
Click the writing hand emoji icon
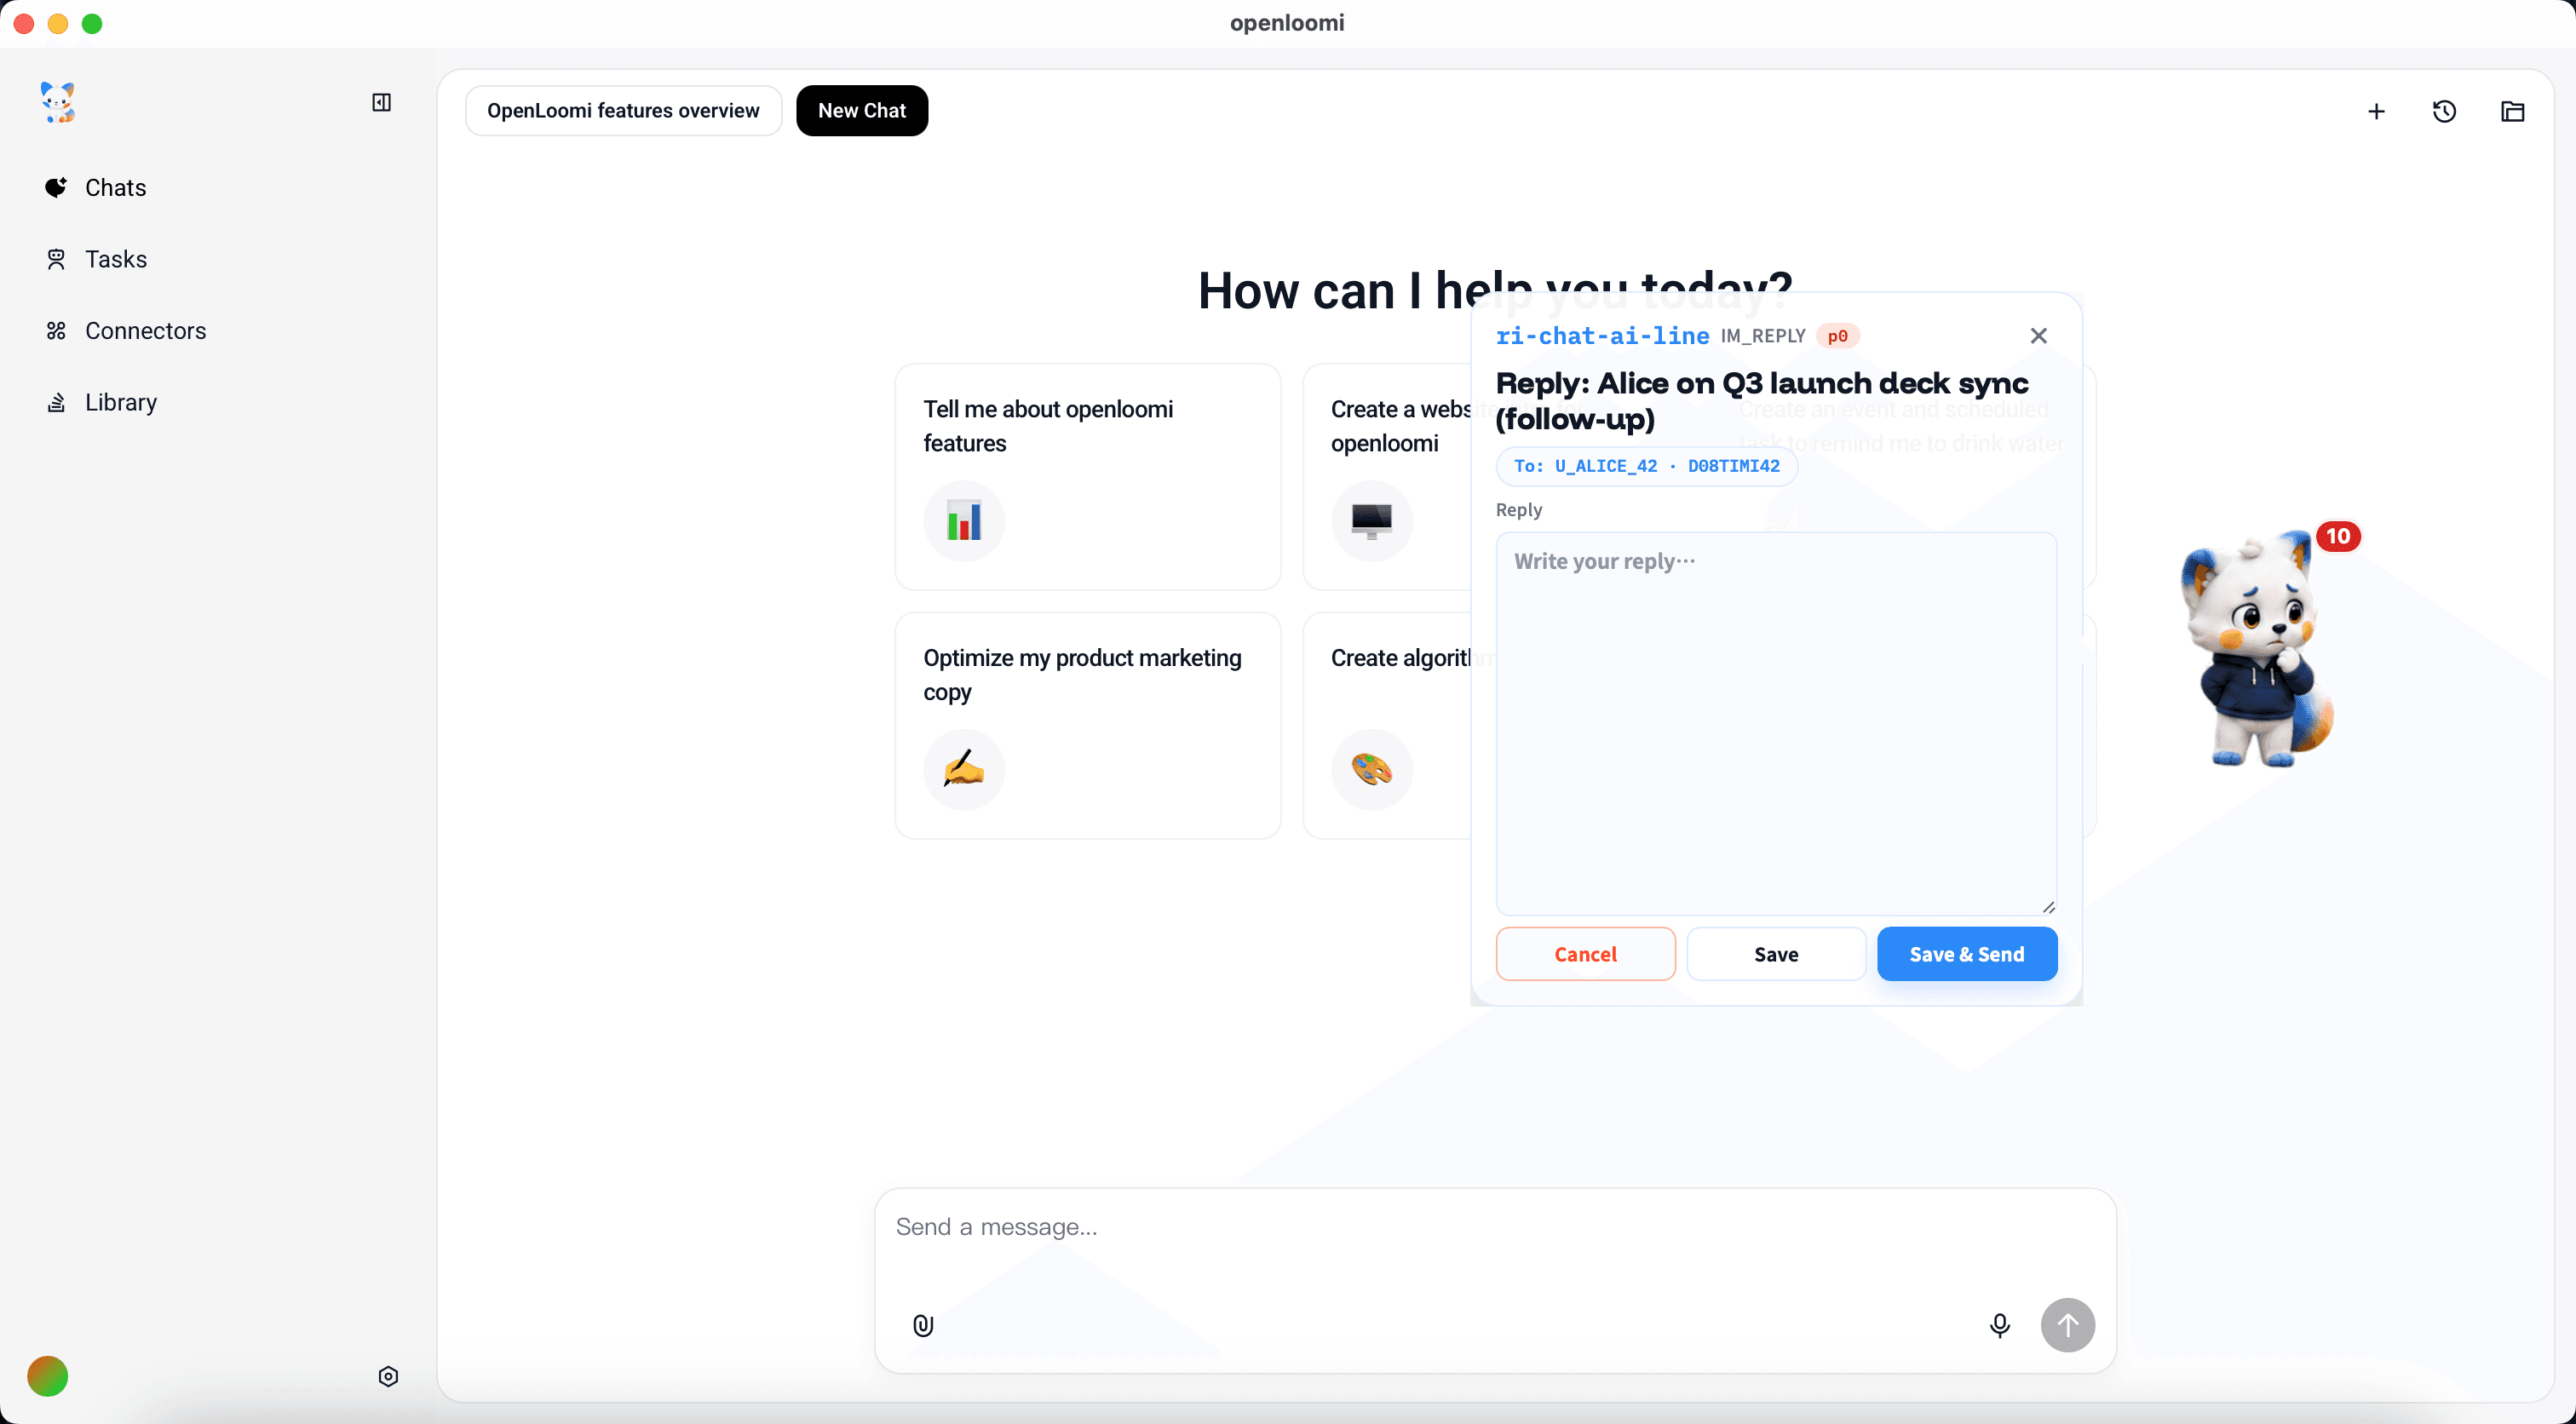[x=964, y=769]
